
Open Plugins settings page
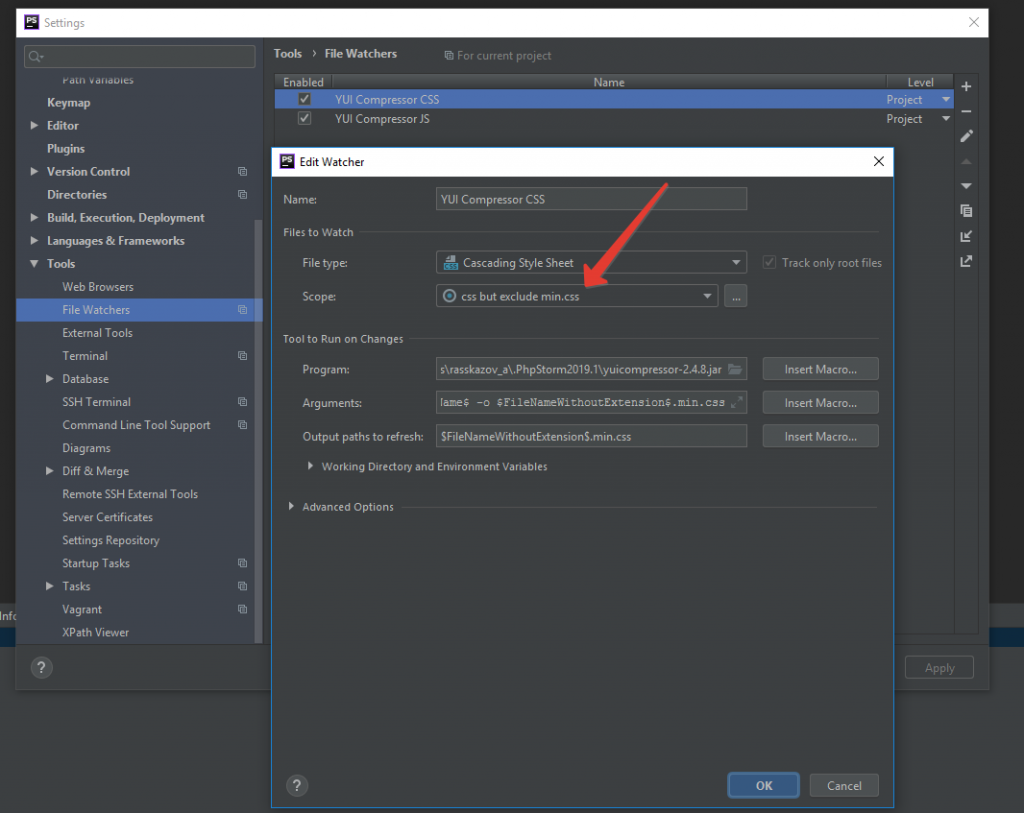pyautogui.click(x=66, y=149)
